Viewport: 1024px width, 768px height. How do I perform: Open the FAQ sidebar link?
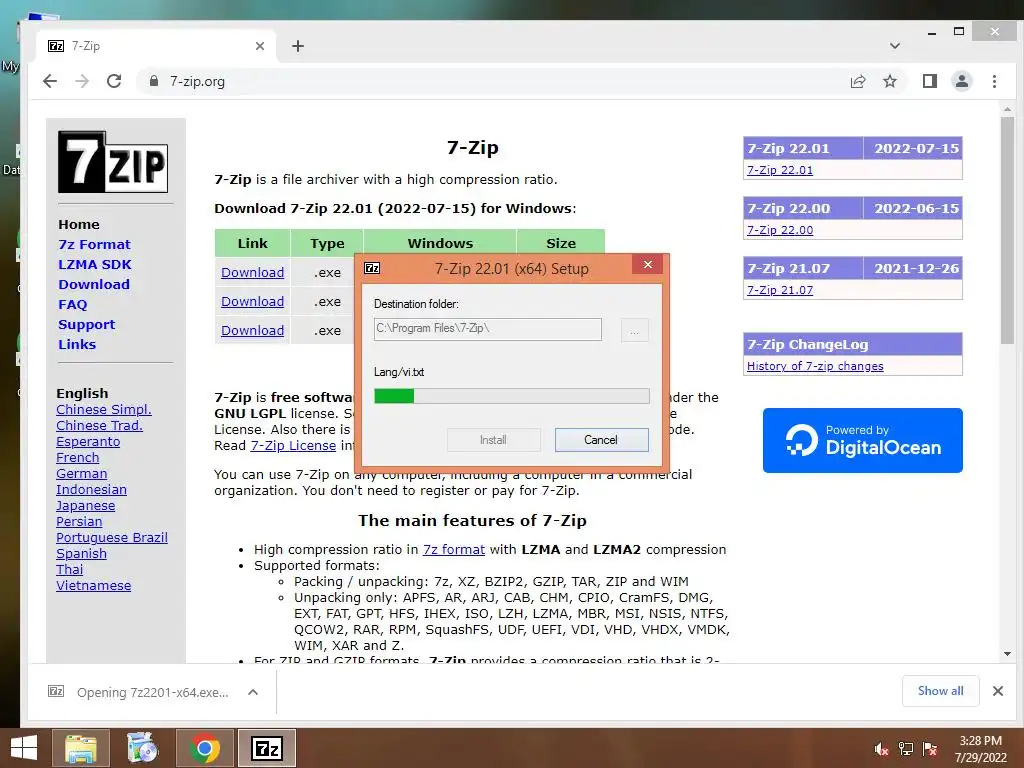coord(72,304)
